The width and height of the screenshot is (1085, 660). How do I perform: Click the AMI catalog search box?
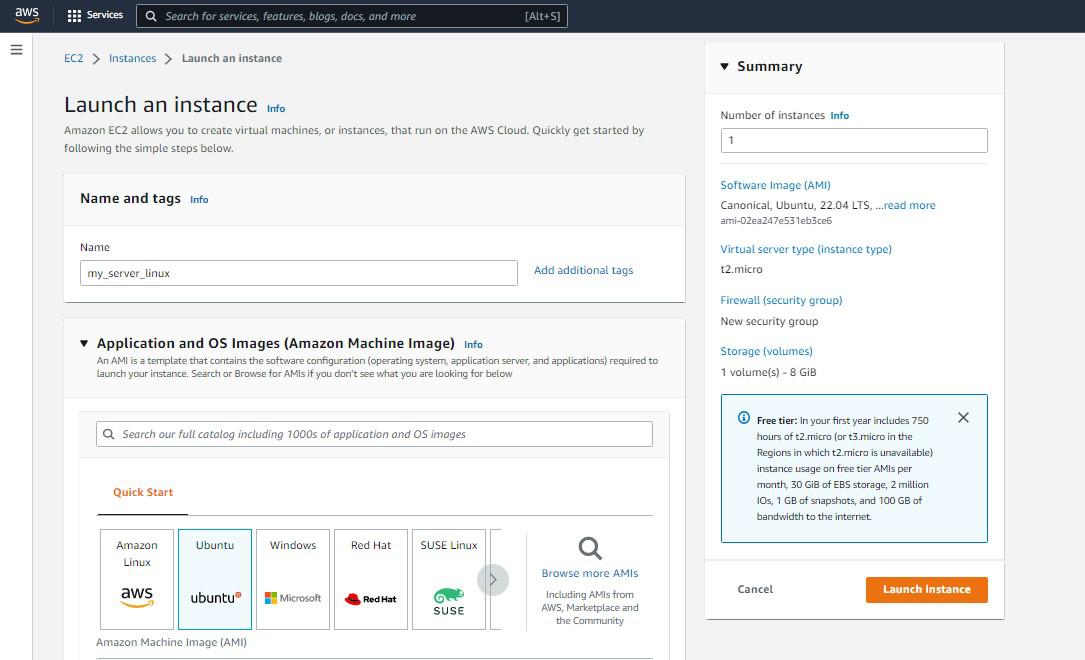[x=374, y=434]
